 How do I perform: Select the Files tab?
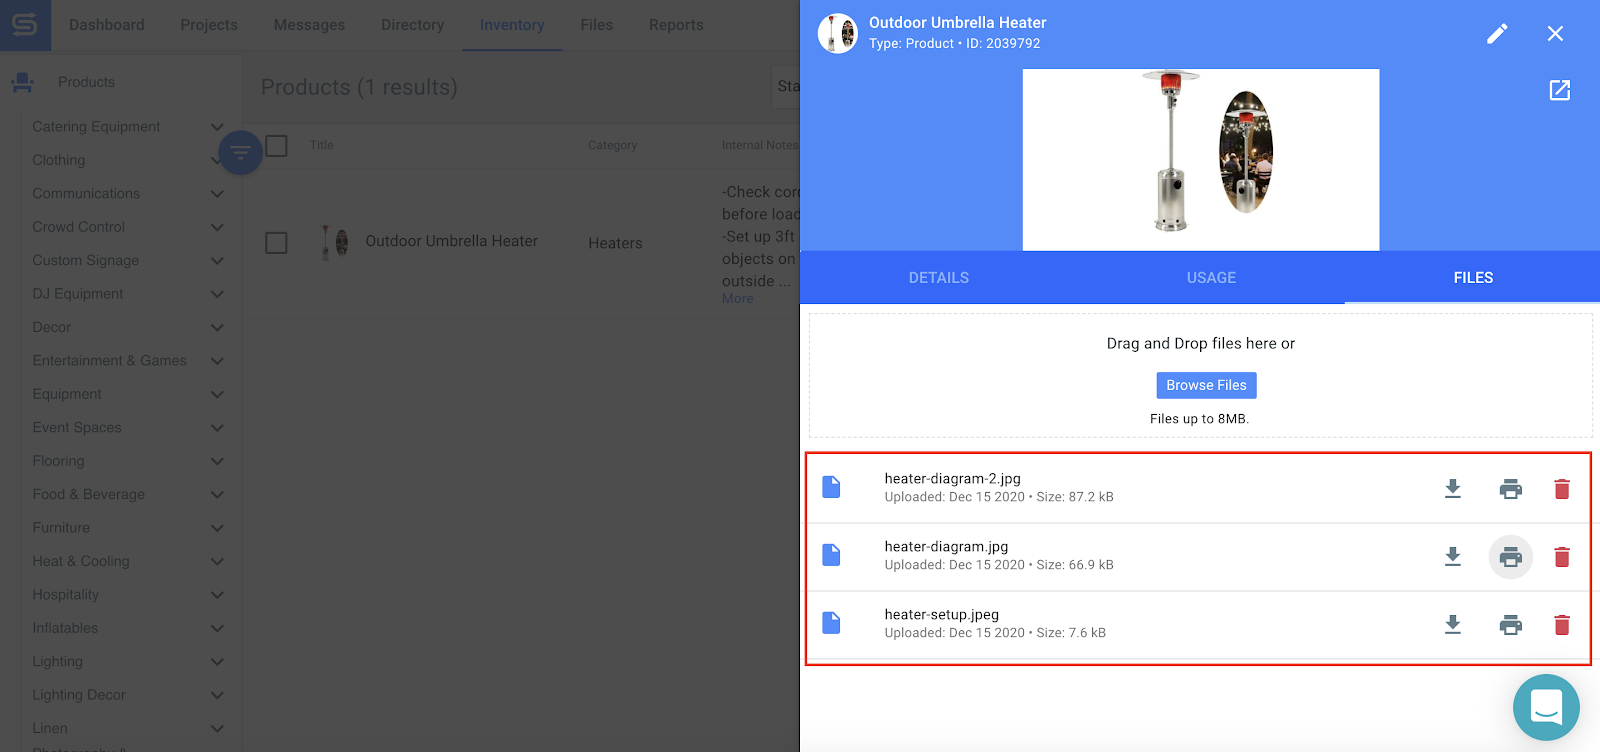point(1473,278)
